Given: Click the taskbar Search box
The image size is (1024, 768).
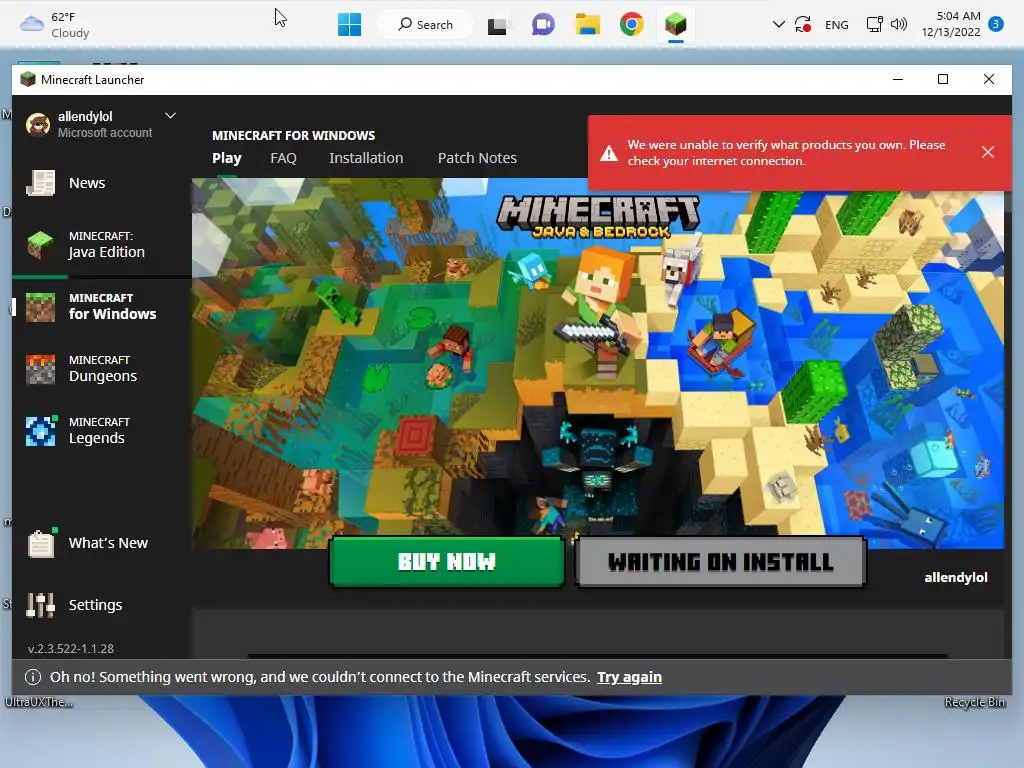Looking at the screenshot, I should pyautogui.click(x=426, y=25).
